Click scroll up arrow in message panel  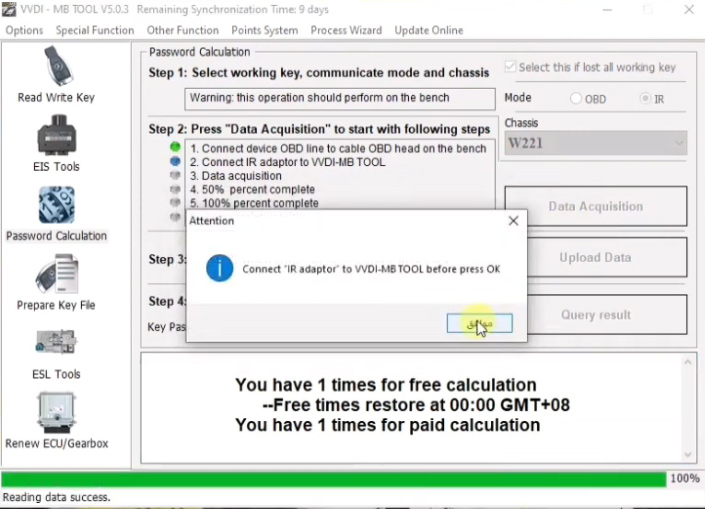[x=687, y=362]
